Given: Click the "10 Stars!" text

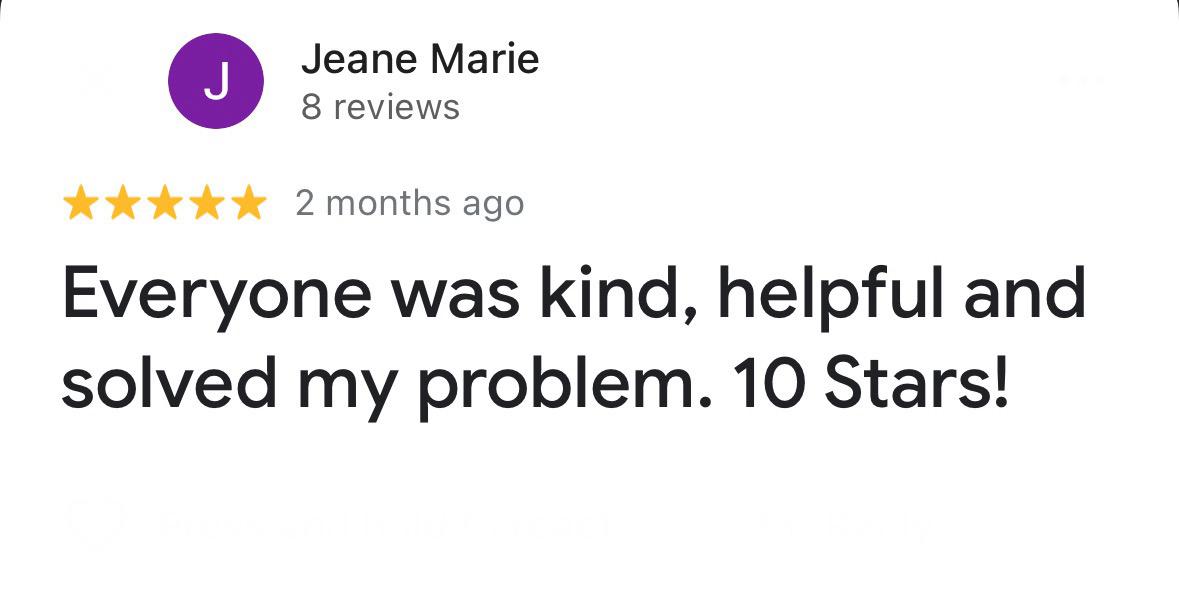Looking at the screenshot, I should click(871, 384).
